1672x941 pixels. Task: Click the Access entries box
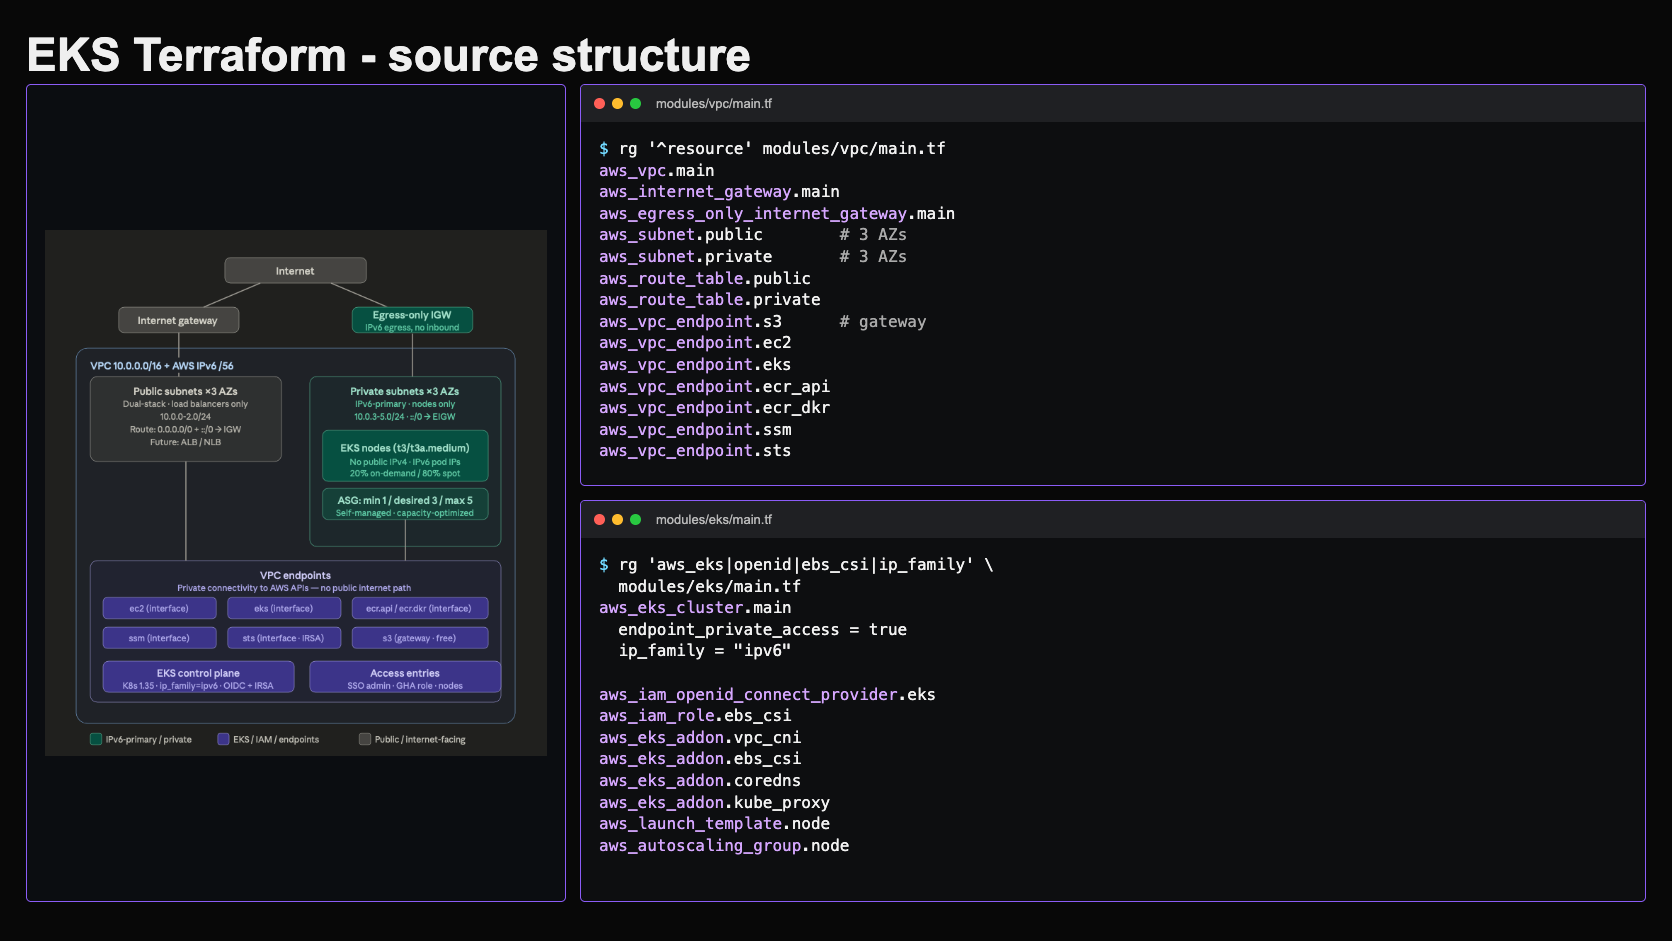tap(405, 678)
